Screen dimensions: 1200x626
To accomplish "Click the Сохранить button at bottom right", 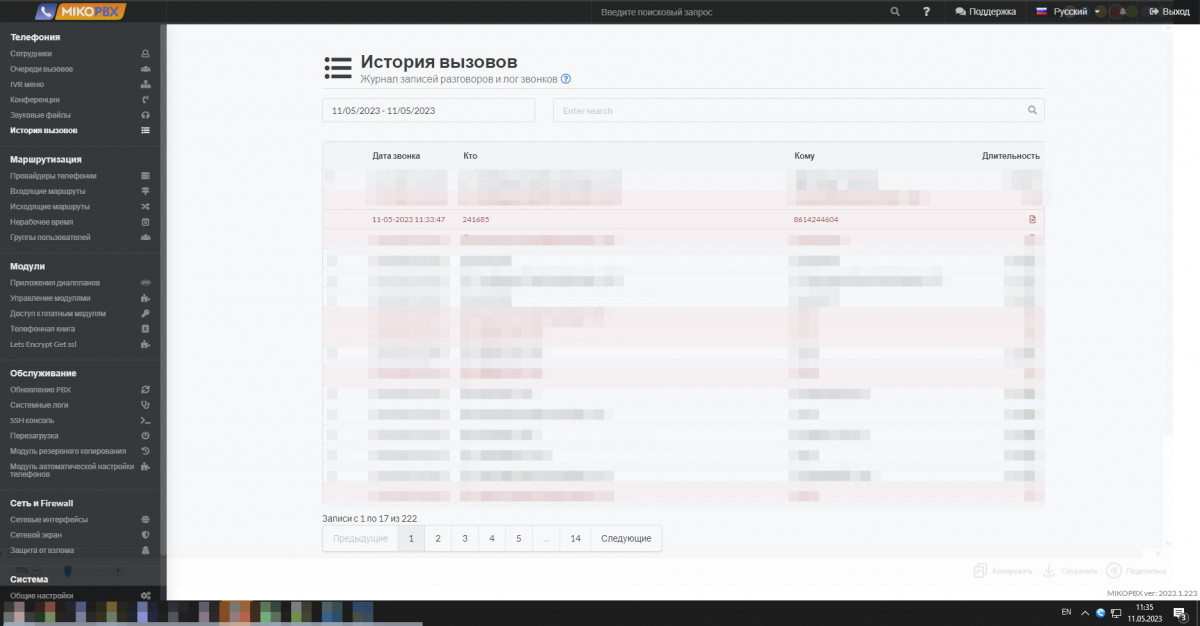I will [x=1070, y=571].
